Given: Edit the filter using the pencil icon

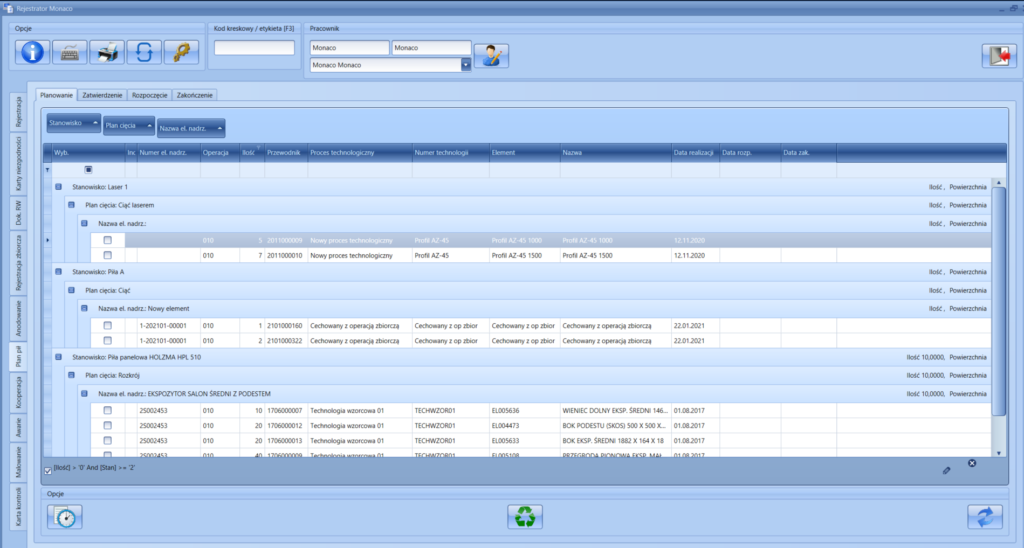Looking at the screenshot, I should [x=946, y=469].
